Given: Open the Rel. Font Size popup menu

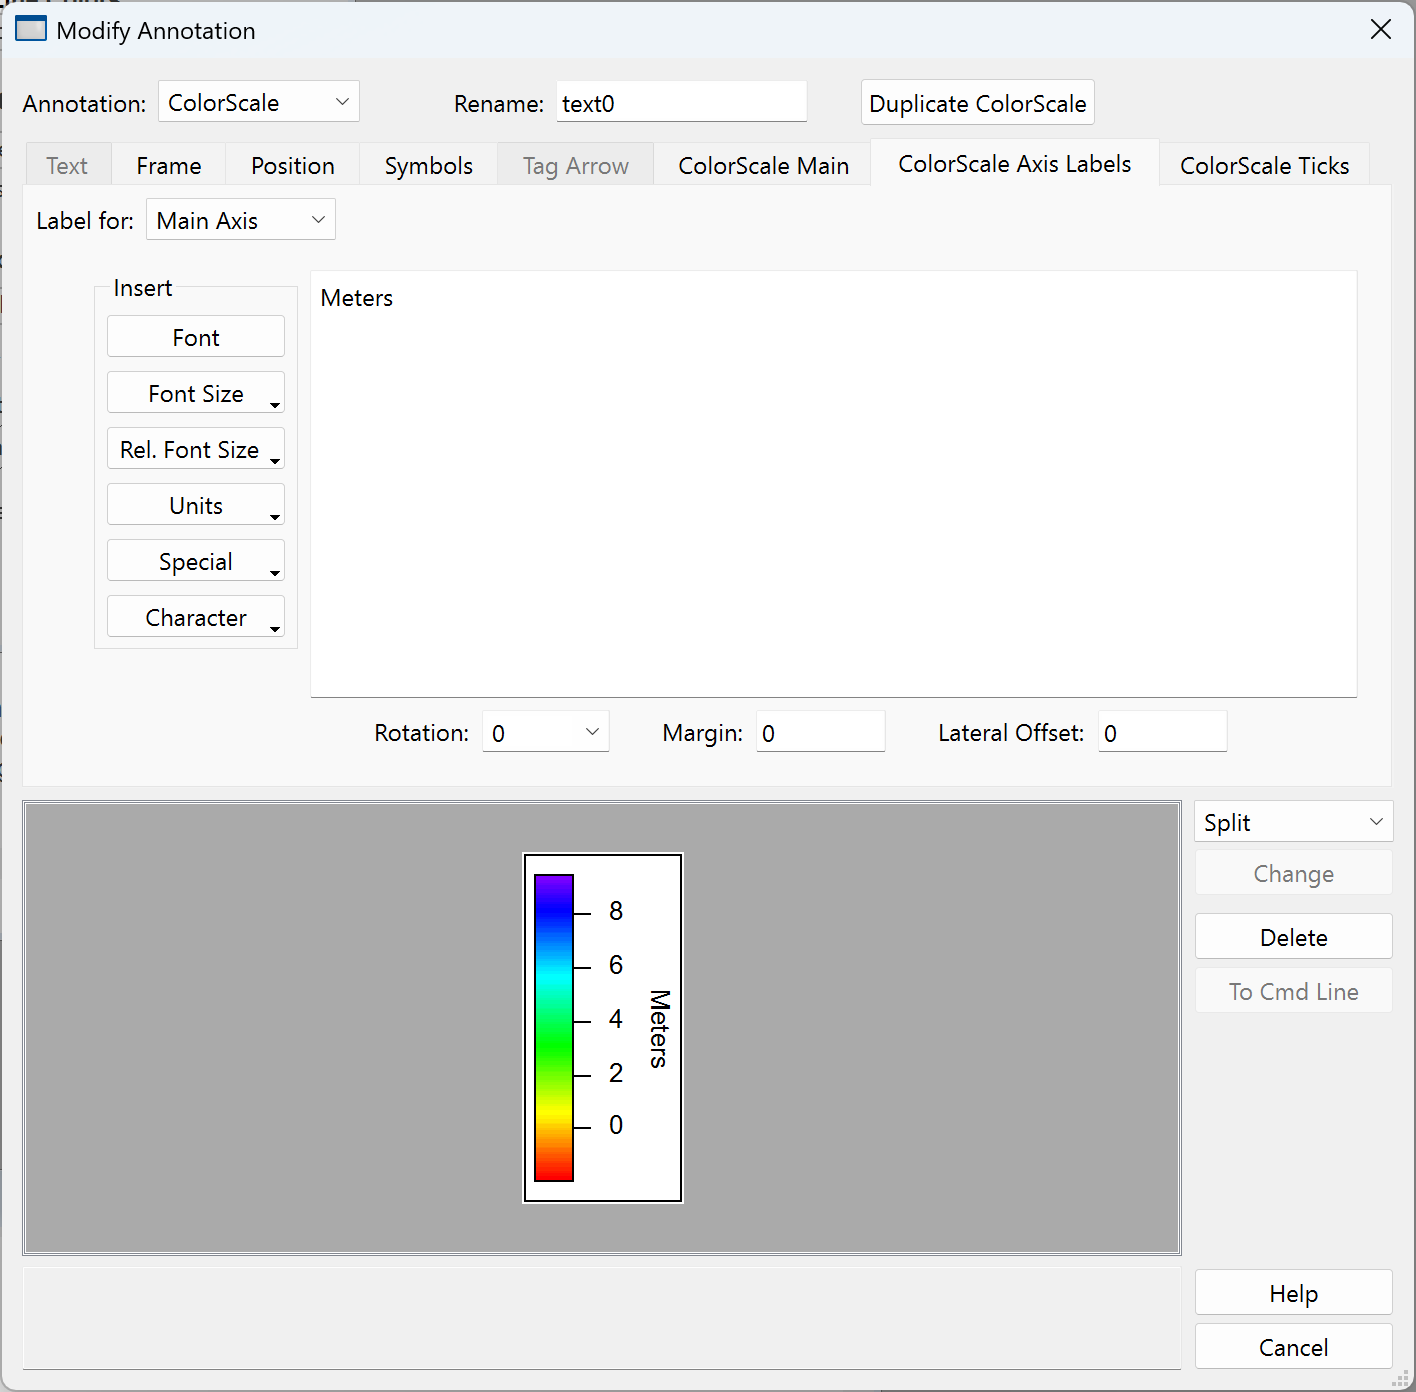Looking at the screenshot, I should click(196, 450).
